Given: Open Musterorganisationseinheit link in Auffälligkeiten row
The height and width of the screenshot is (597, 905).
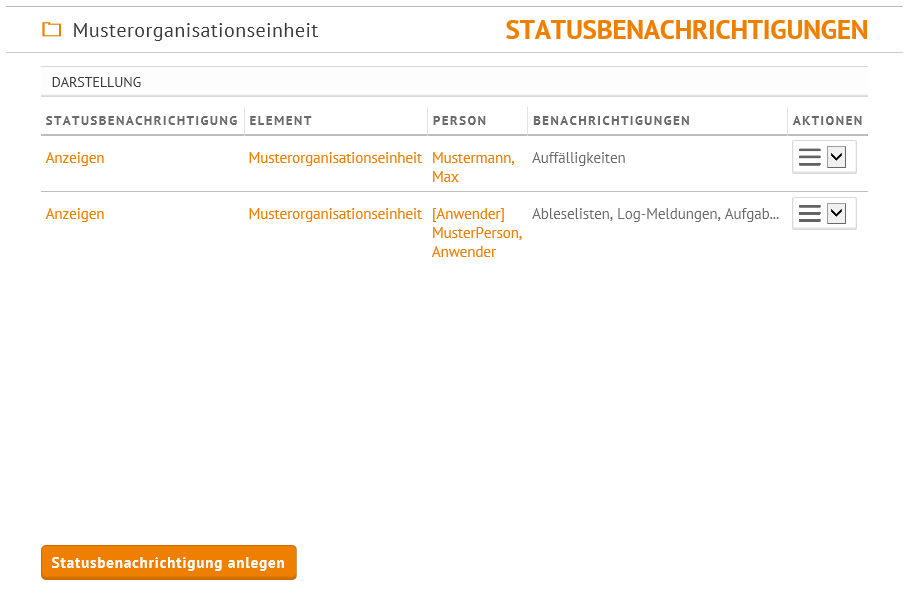Looking at the screenshot, I should point(335,158).
